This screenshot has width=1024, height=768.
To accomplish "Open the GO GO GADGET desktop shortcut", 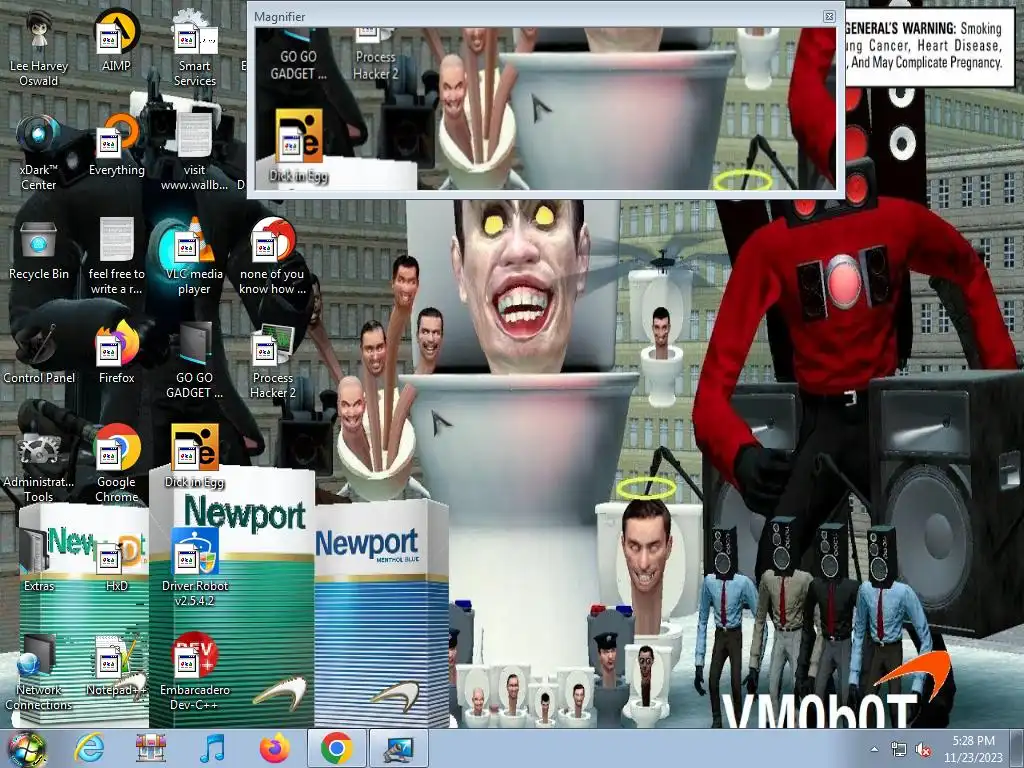I will coord(195,360).
